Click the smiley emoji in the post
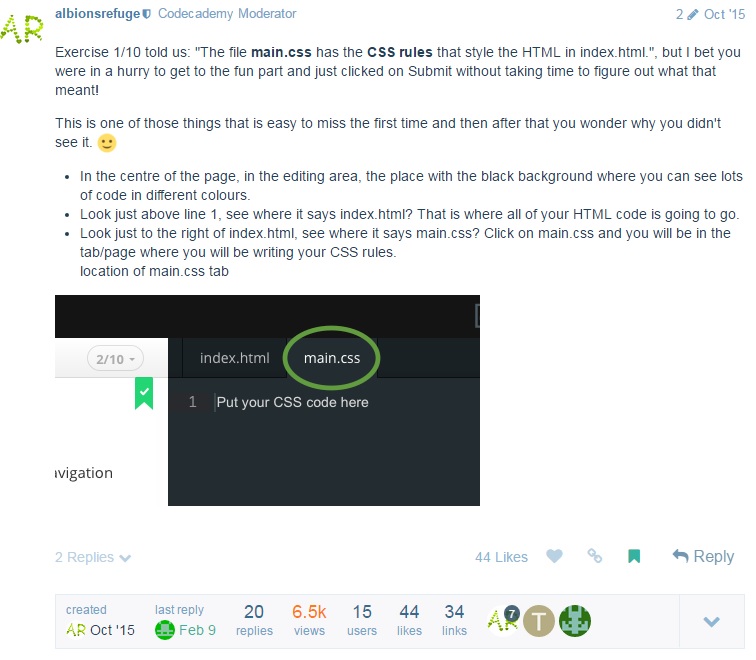Image resolution: width=756 pixels, height=660 pixels. 107,143
